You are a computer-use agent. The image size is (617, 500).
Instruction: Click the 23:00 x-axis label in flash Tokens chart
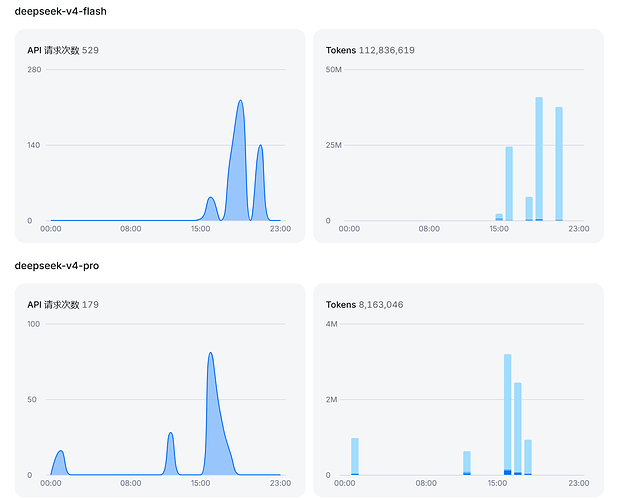coord(579,229)
